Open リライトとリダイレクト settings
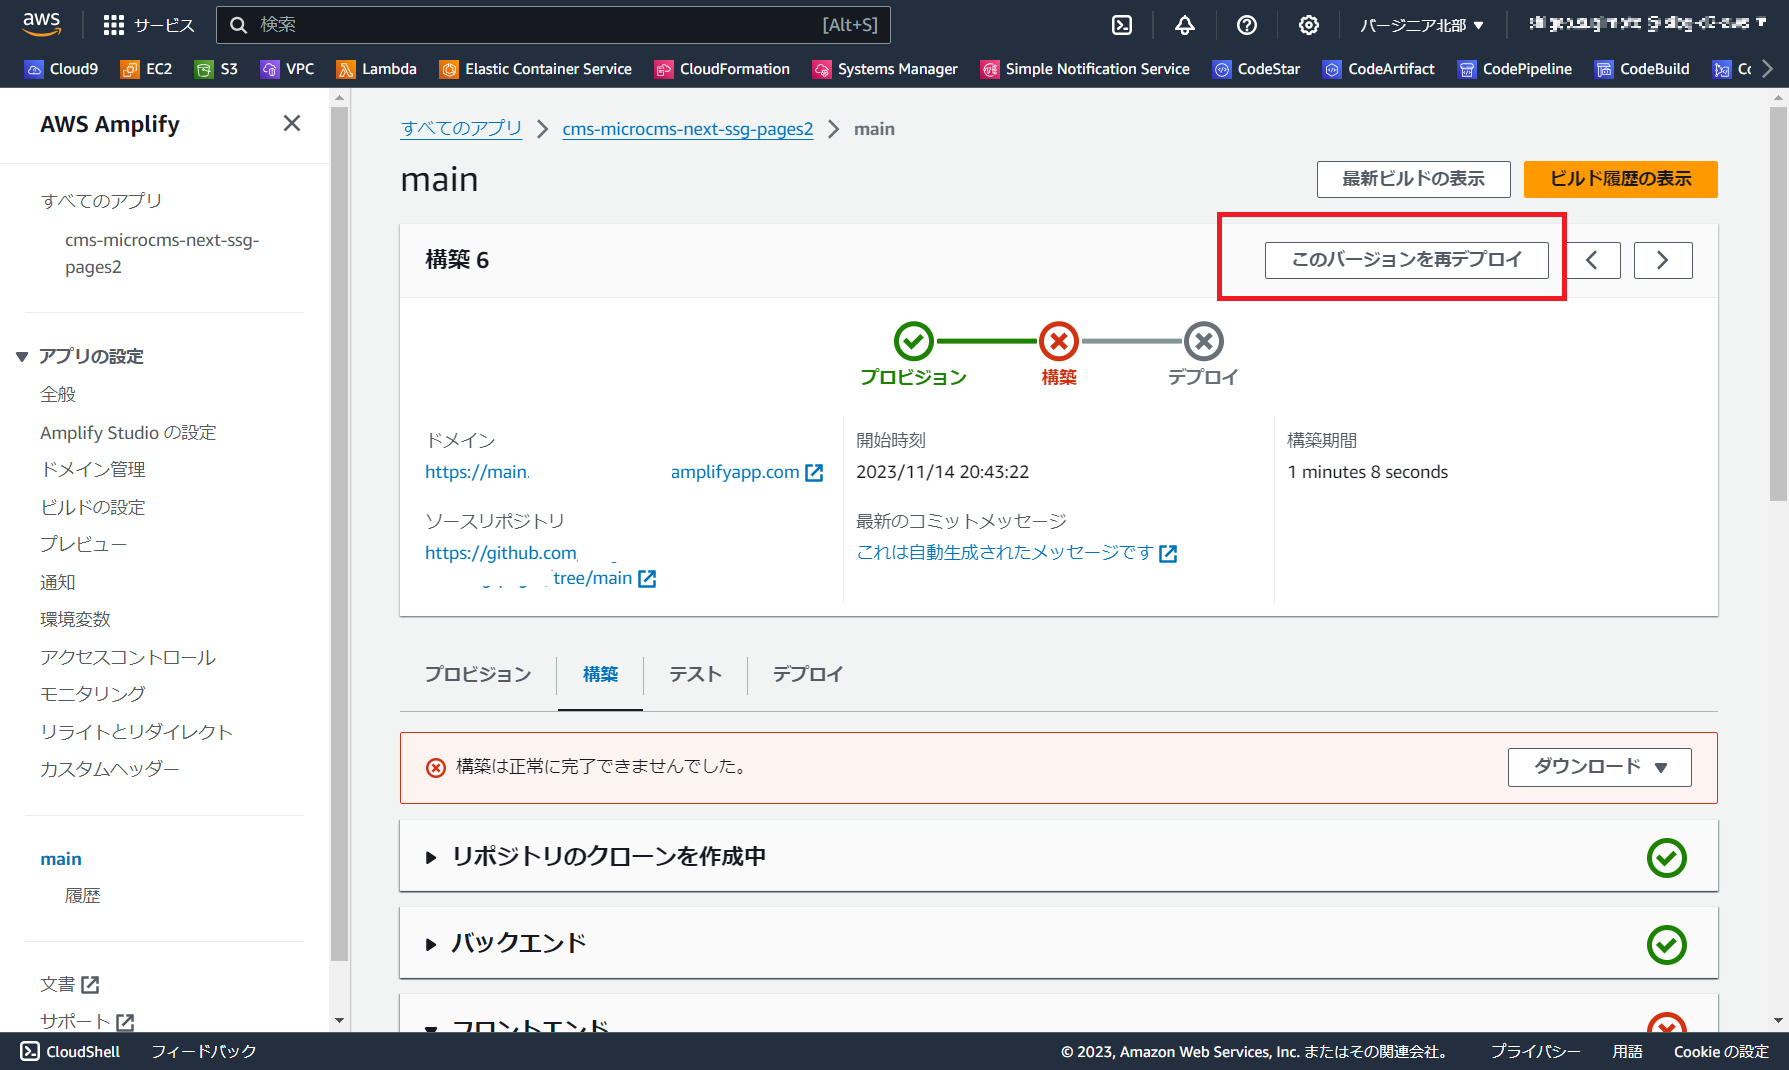Viewport: 1789px width, 1070px height. (136, 732)
